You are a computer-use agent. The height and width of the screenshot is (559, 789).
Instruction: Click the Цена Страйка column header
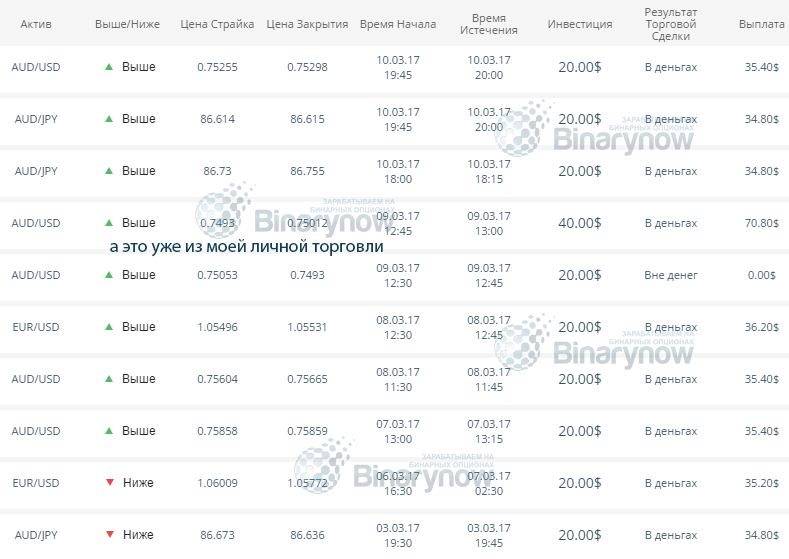pyautogui.click(x=217, y=24)
